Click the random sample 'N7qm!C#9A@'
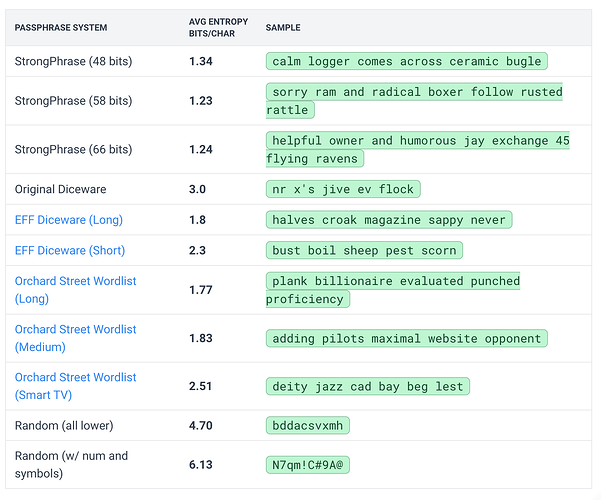 (x=308, y=465)
